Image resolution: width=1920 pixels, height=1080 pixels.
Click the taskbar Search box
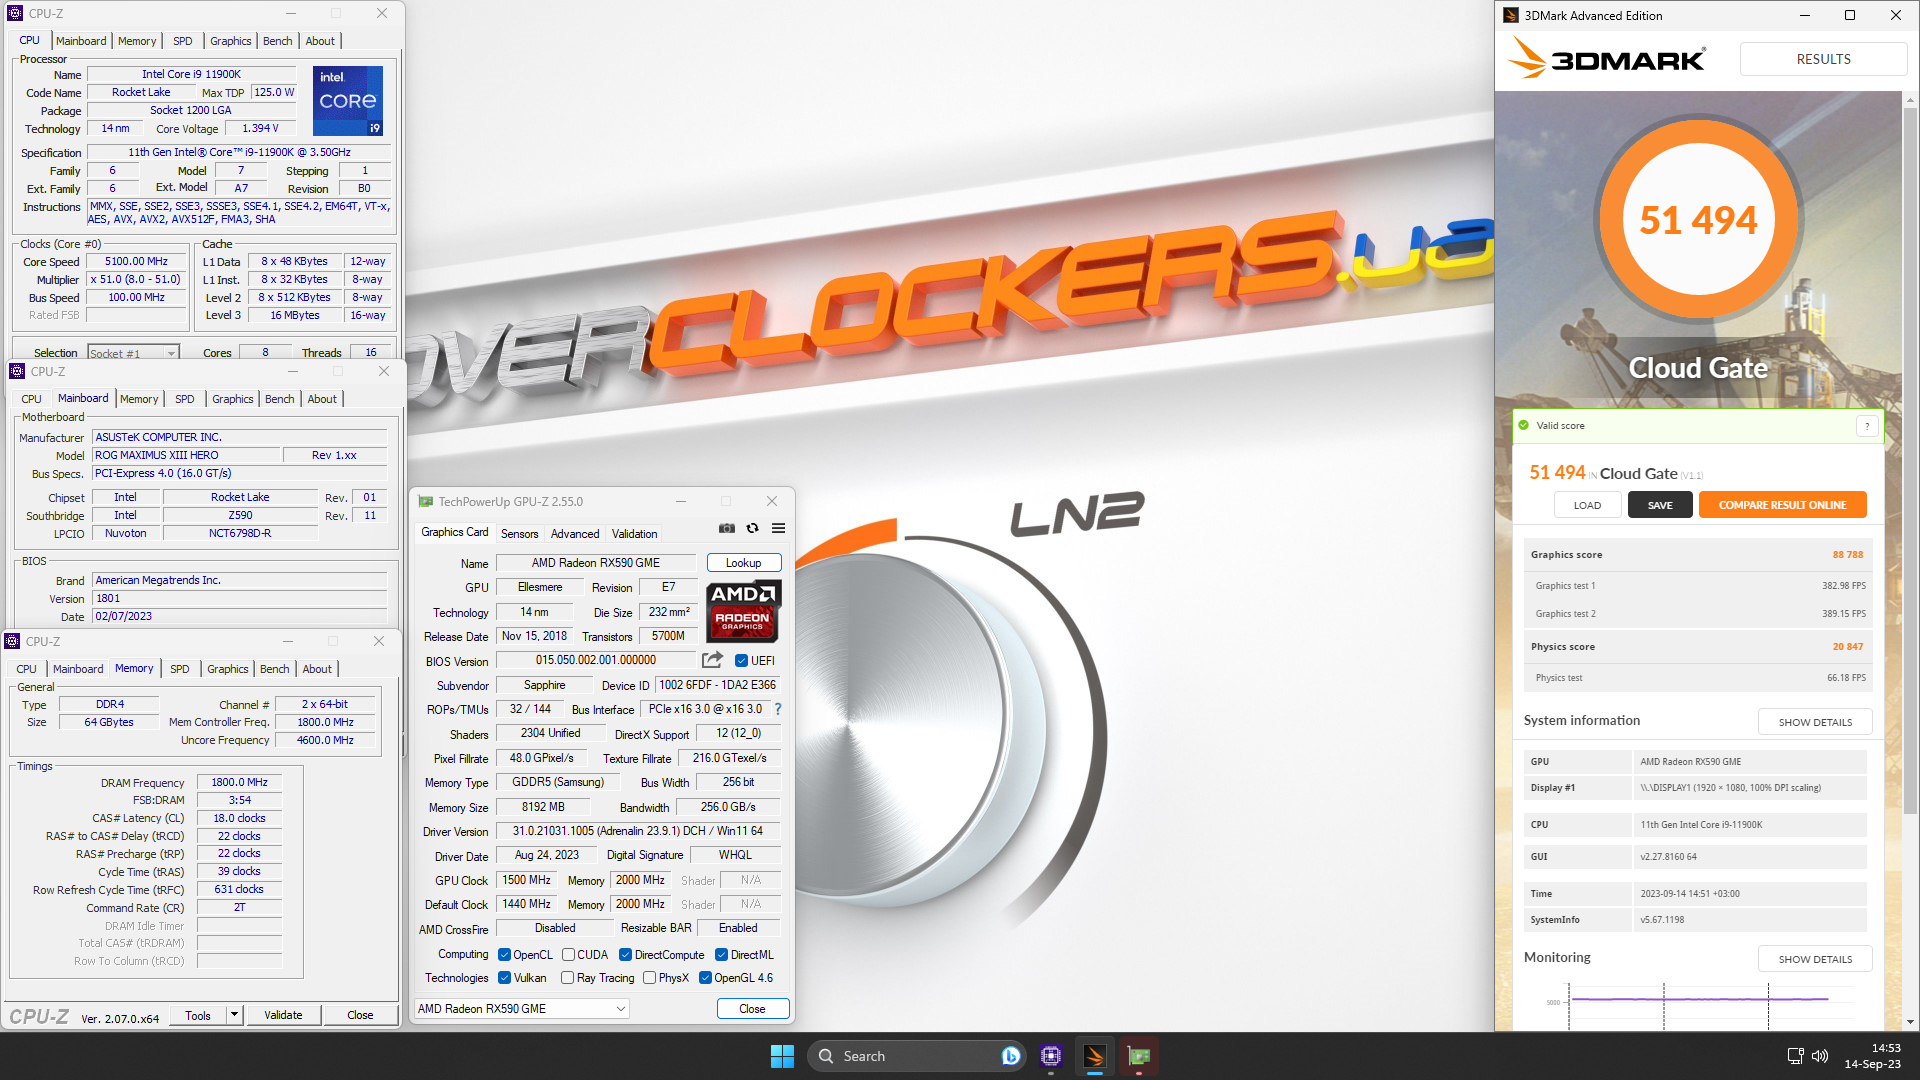coord(916,1056)
